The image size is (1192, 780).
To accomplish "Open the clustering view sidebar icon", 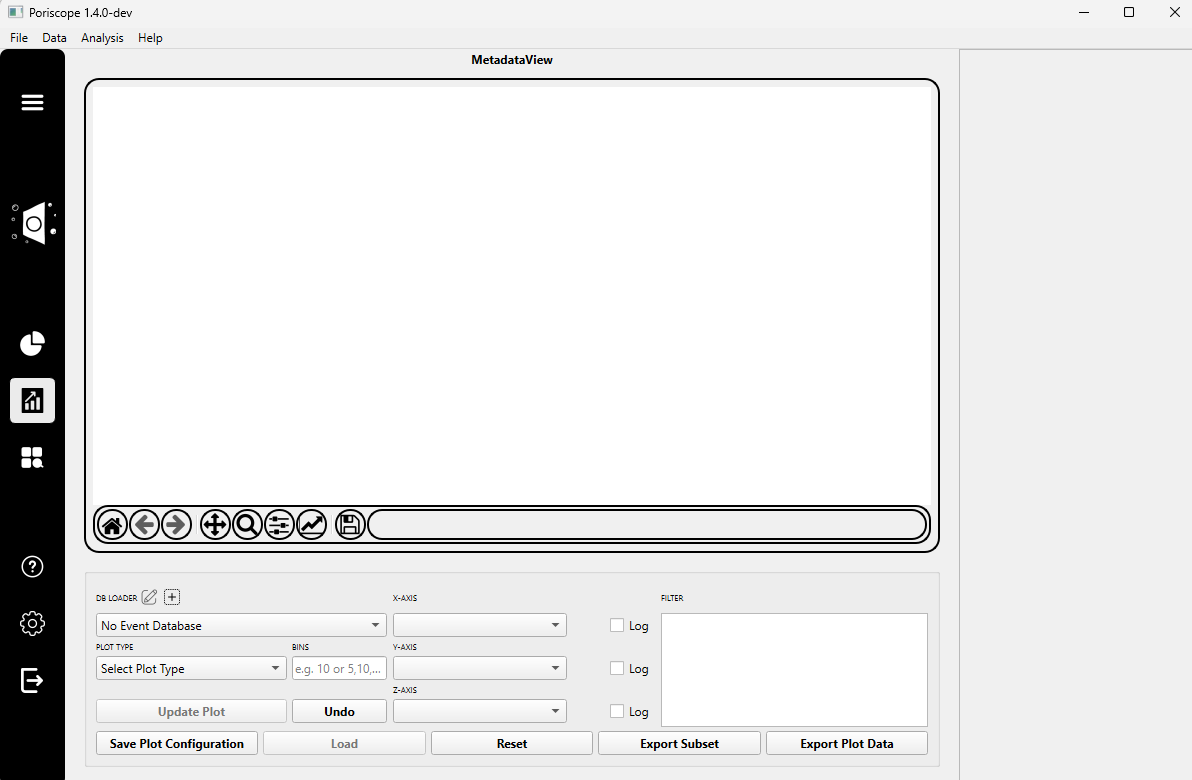I will pos(32,457).
